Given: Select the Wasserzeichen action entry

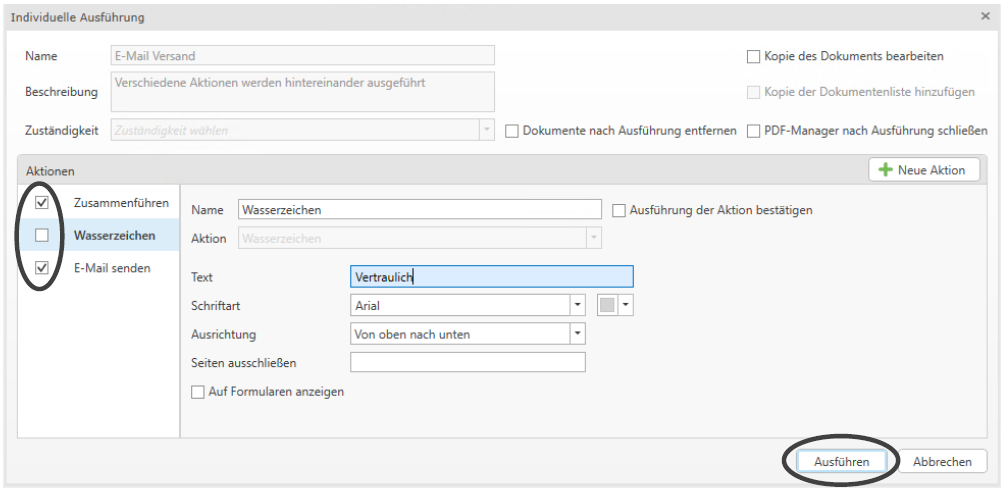Looking at the screenshot, I should (113, 235).
